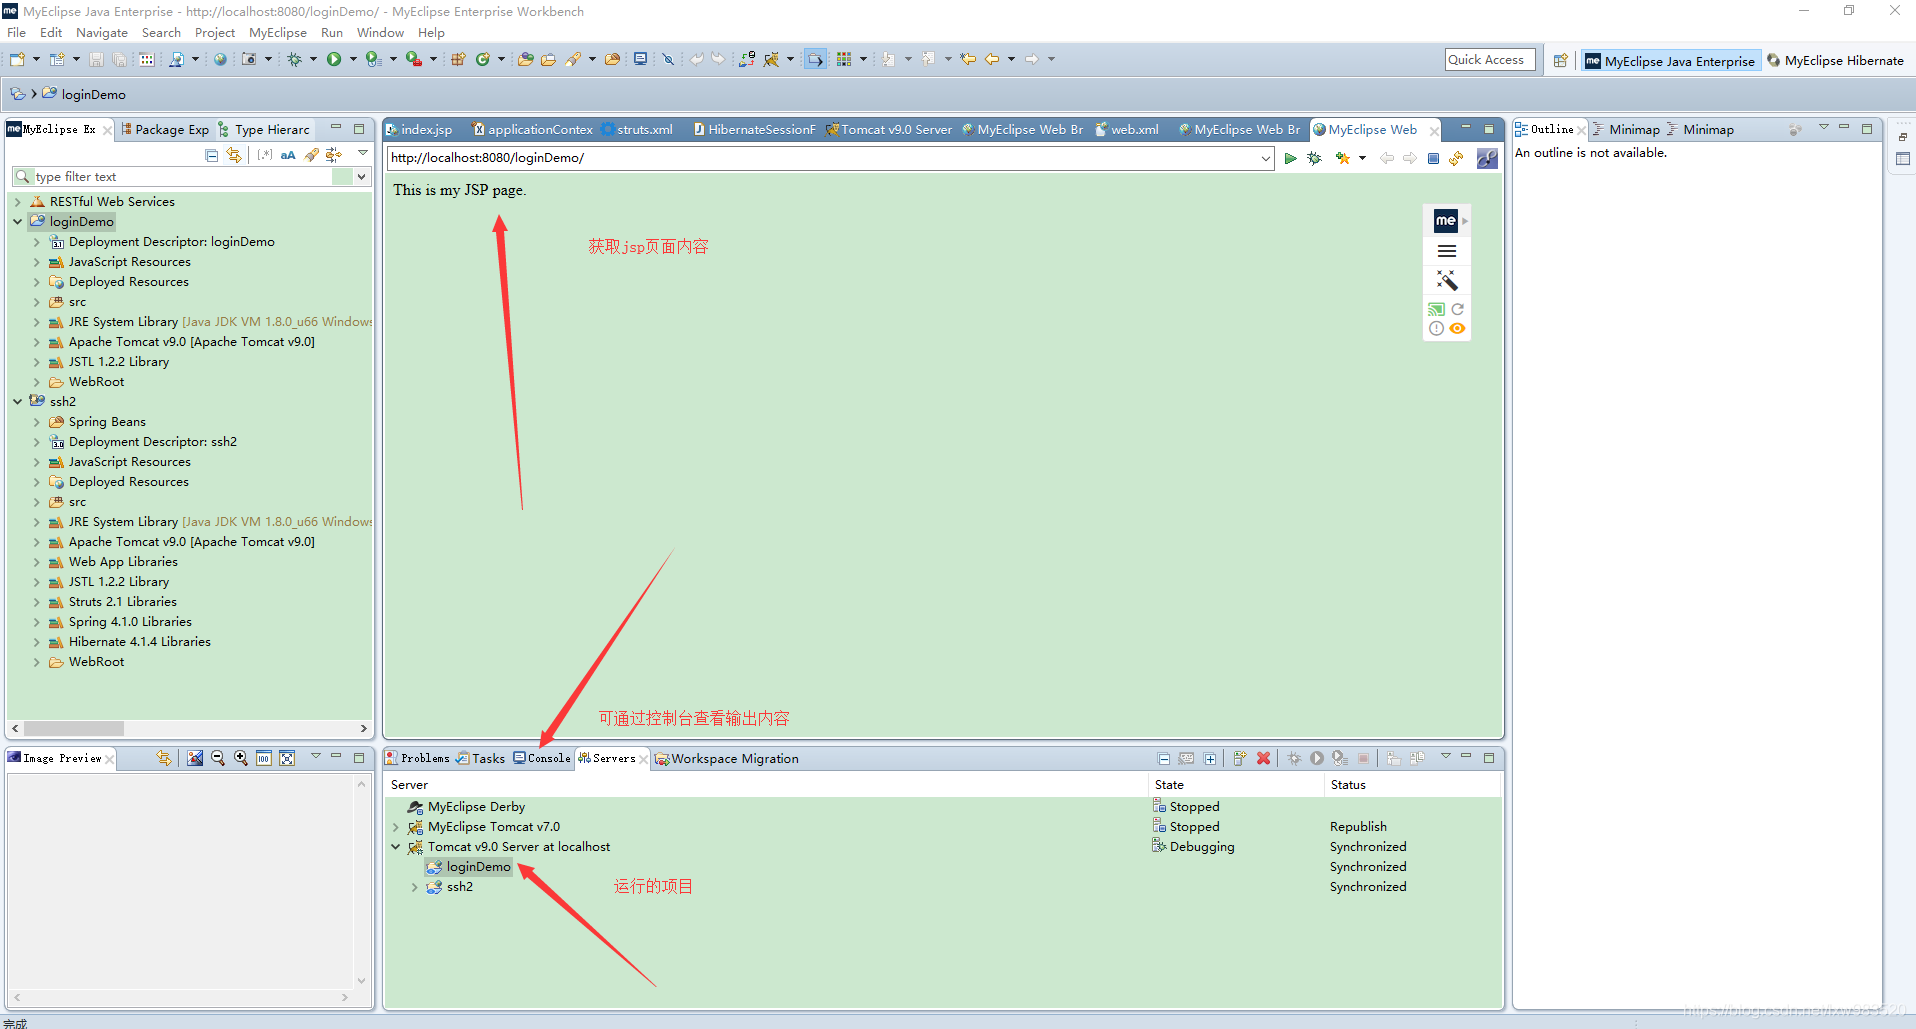Toggle Fit Image button in Image Preview
This screenshot has height=1029, width=1916.
(x=287, y=758)
